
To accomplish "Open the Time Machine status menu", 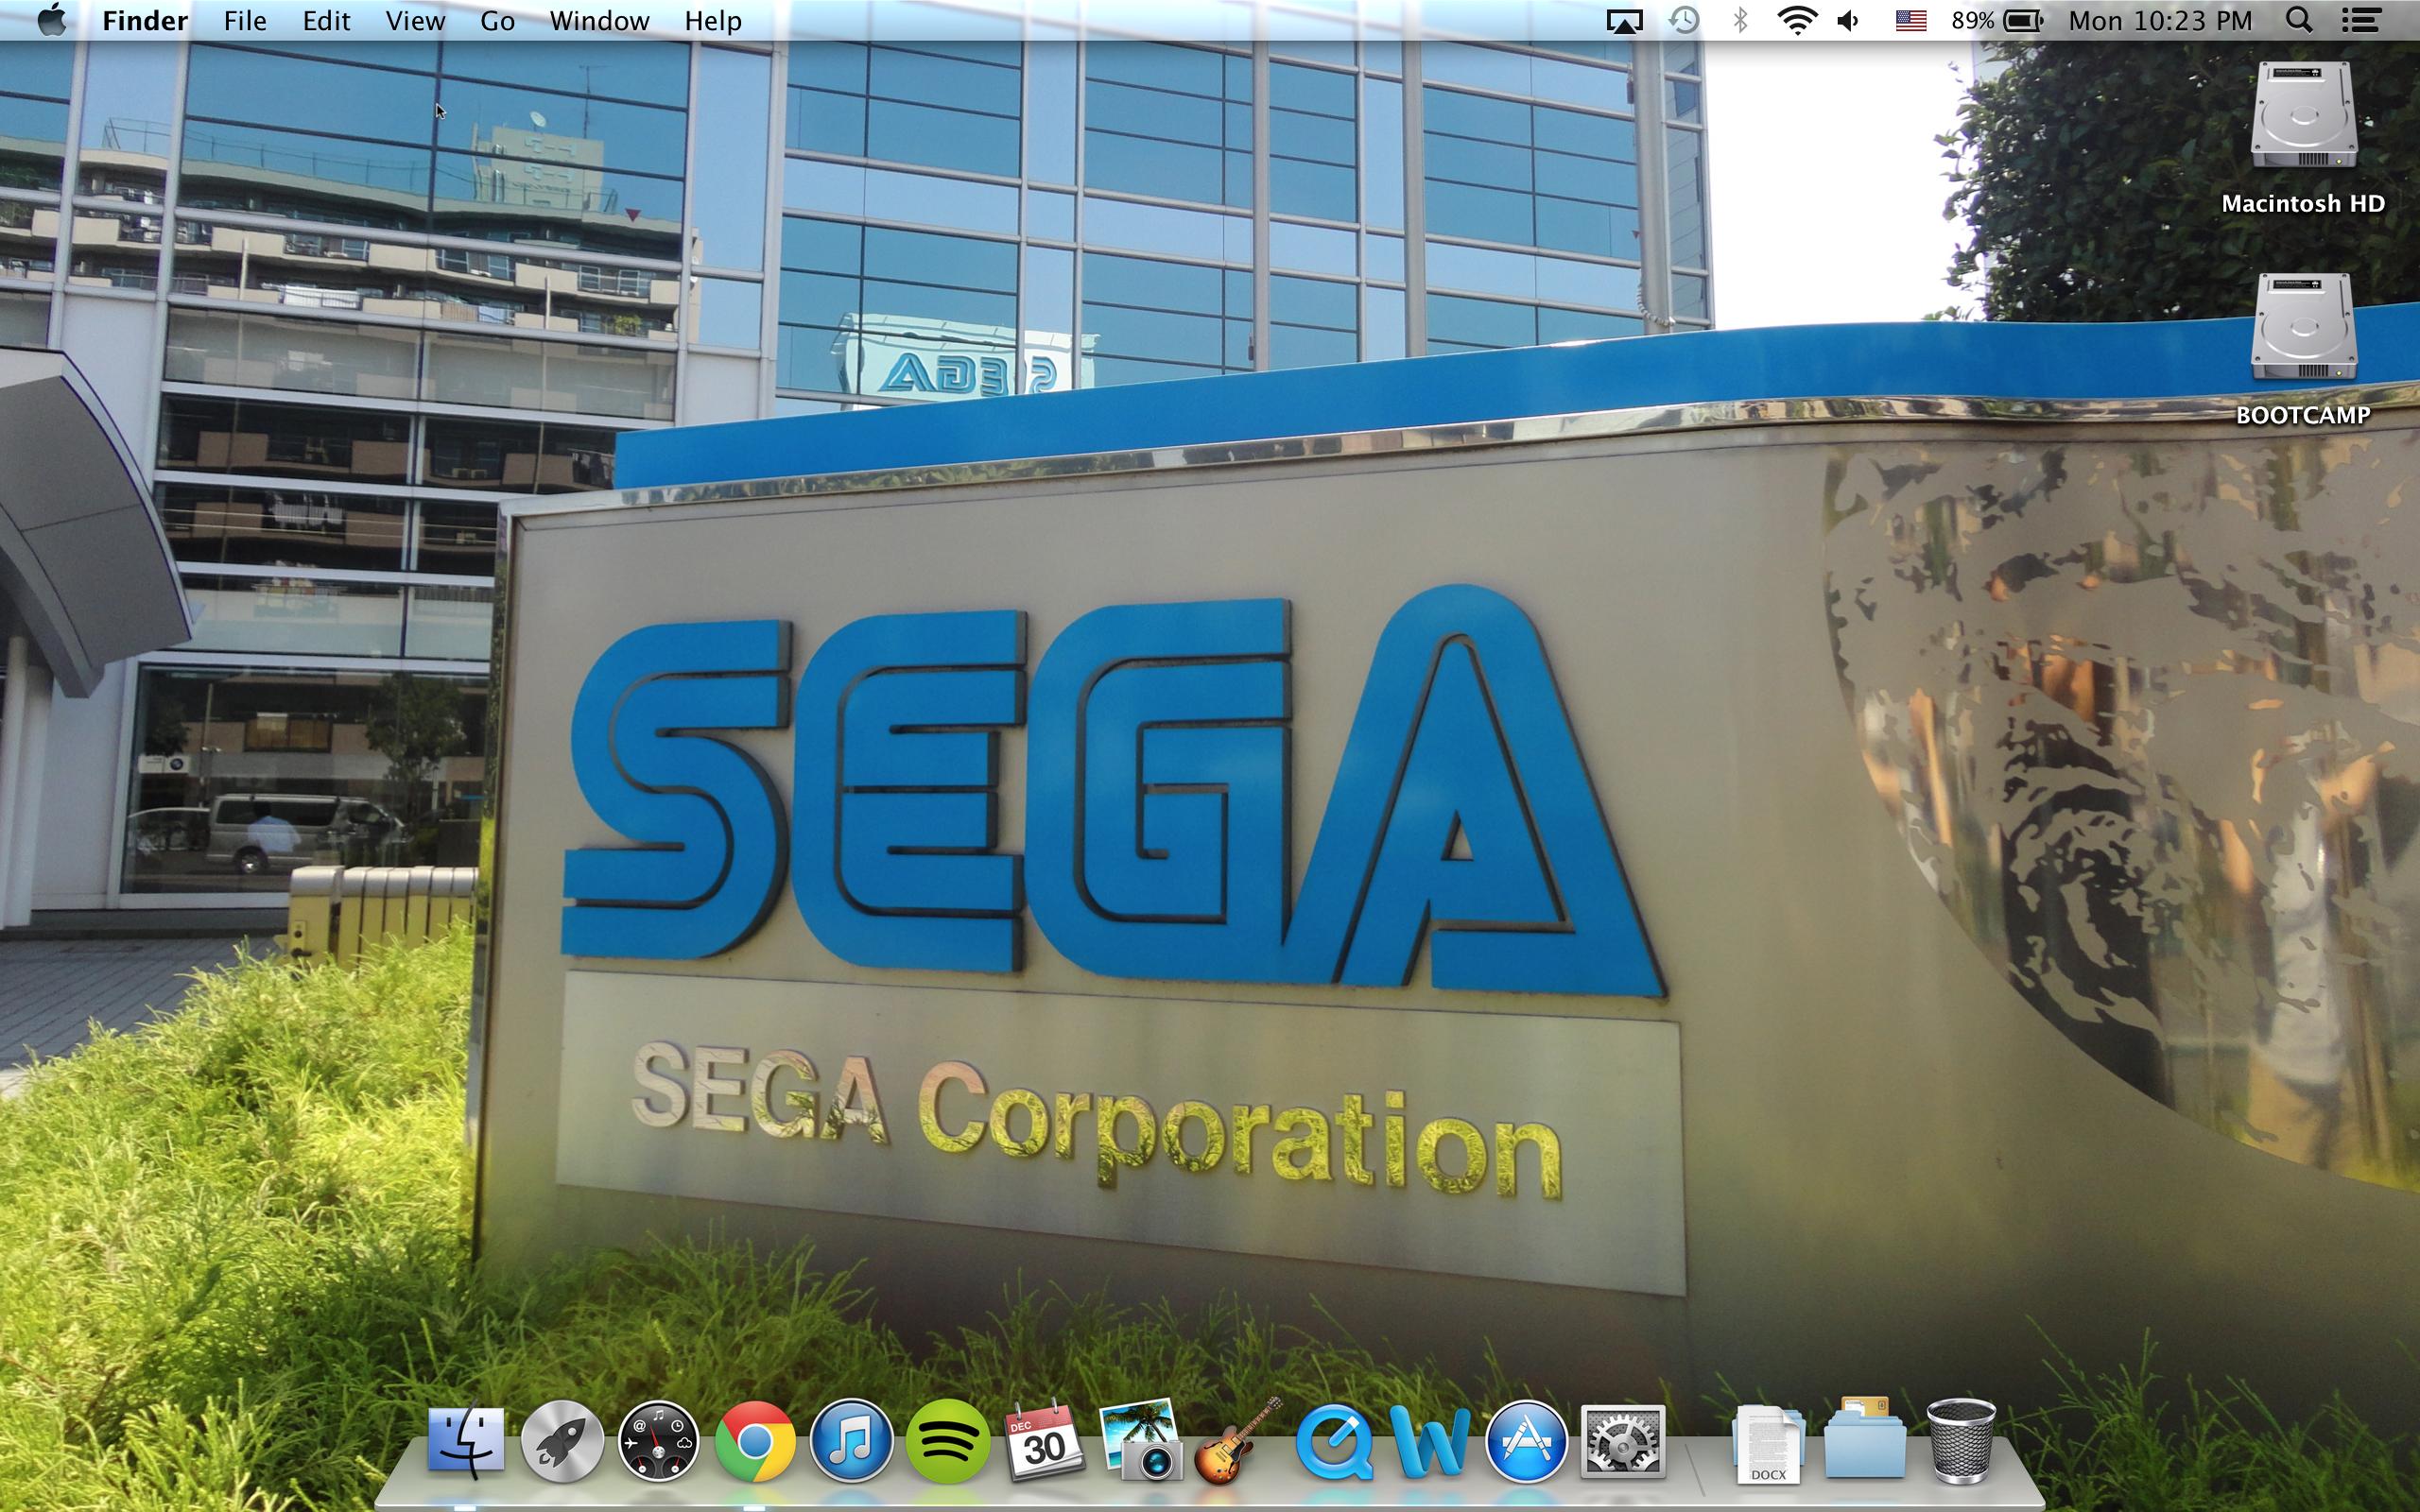I will click(x=1684, y=20).
